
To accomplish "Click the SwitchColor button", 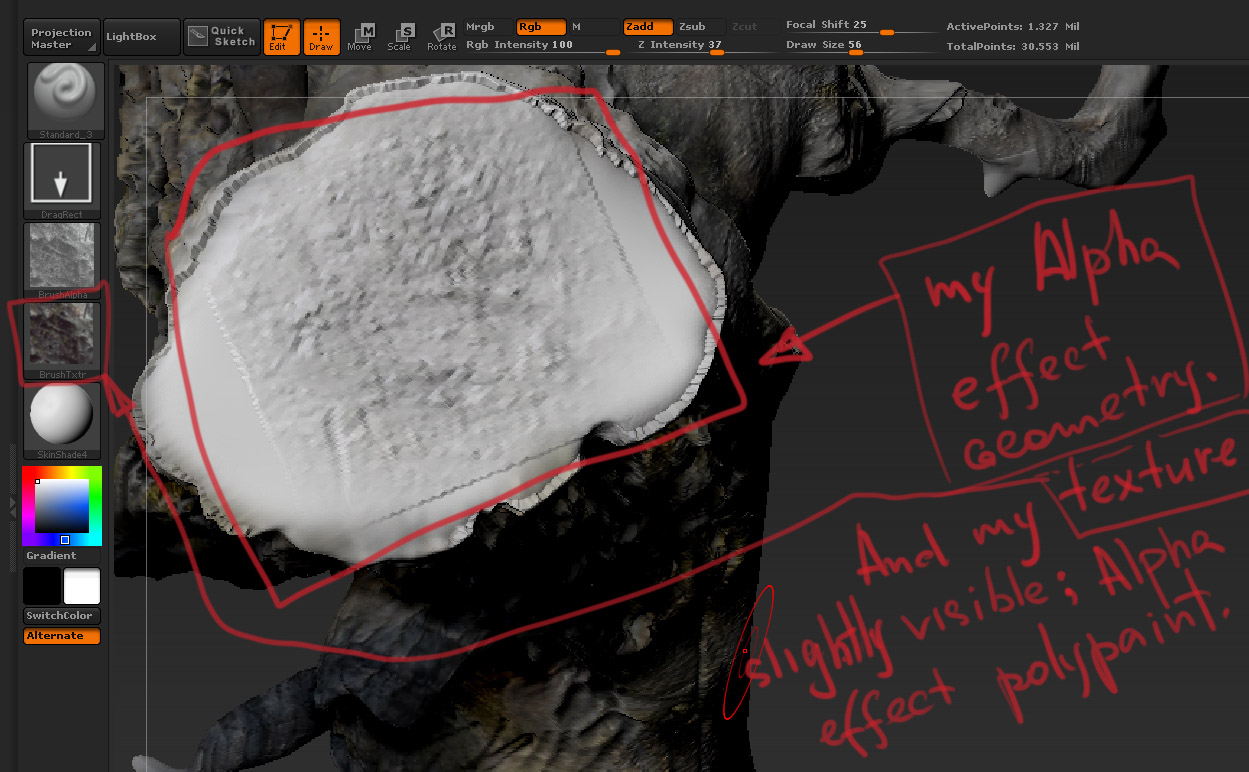I will pyautogui.click(x=62, y=616).
